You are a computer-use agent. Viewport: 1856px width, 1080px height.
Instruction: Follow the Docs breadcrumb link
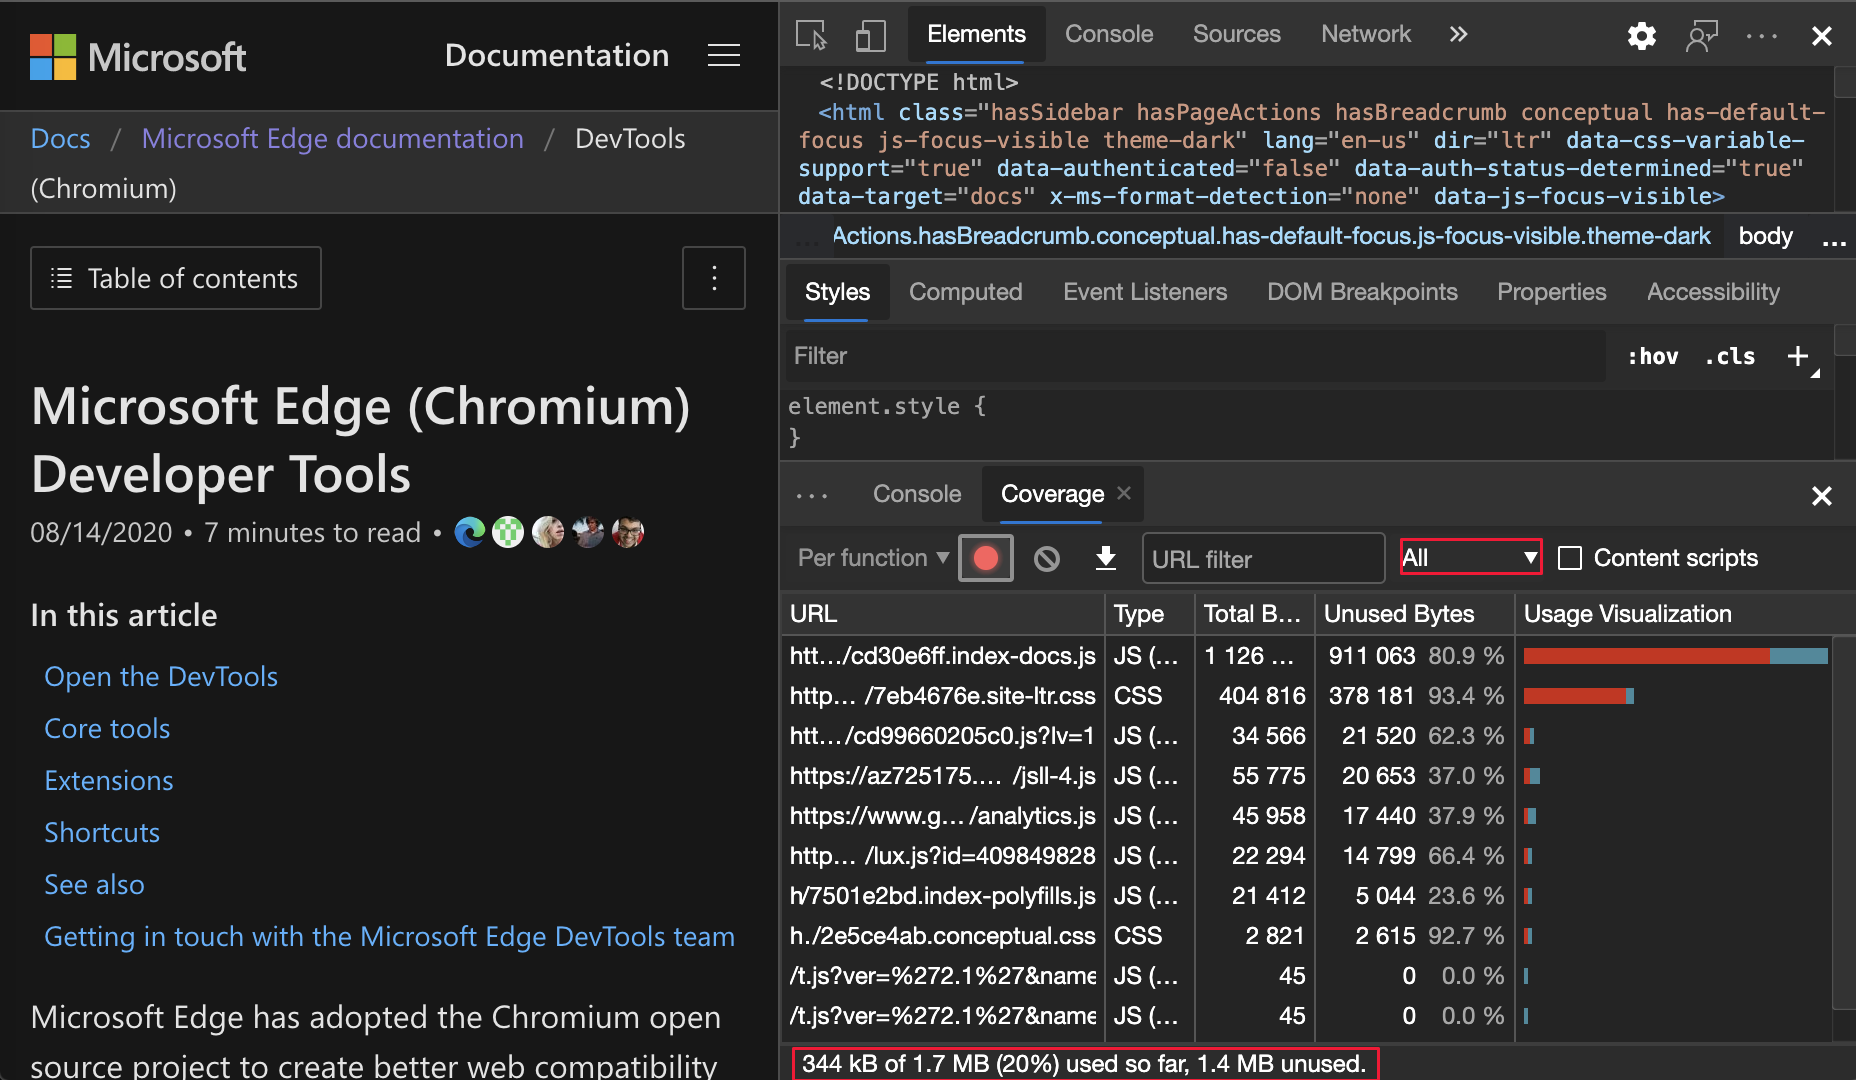(60, 139)
